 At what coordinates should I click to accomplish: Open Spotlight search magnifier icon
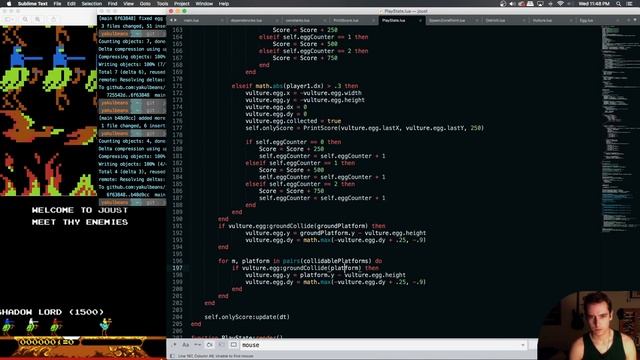pyautogui.click(x=619, y=4)
